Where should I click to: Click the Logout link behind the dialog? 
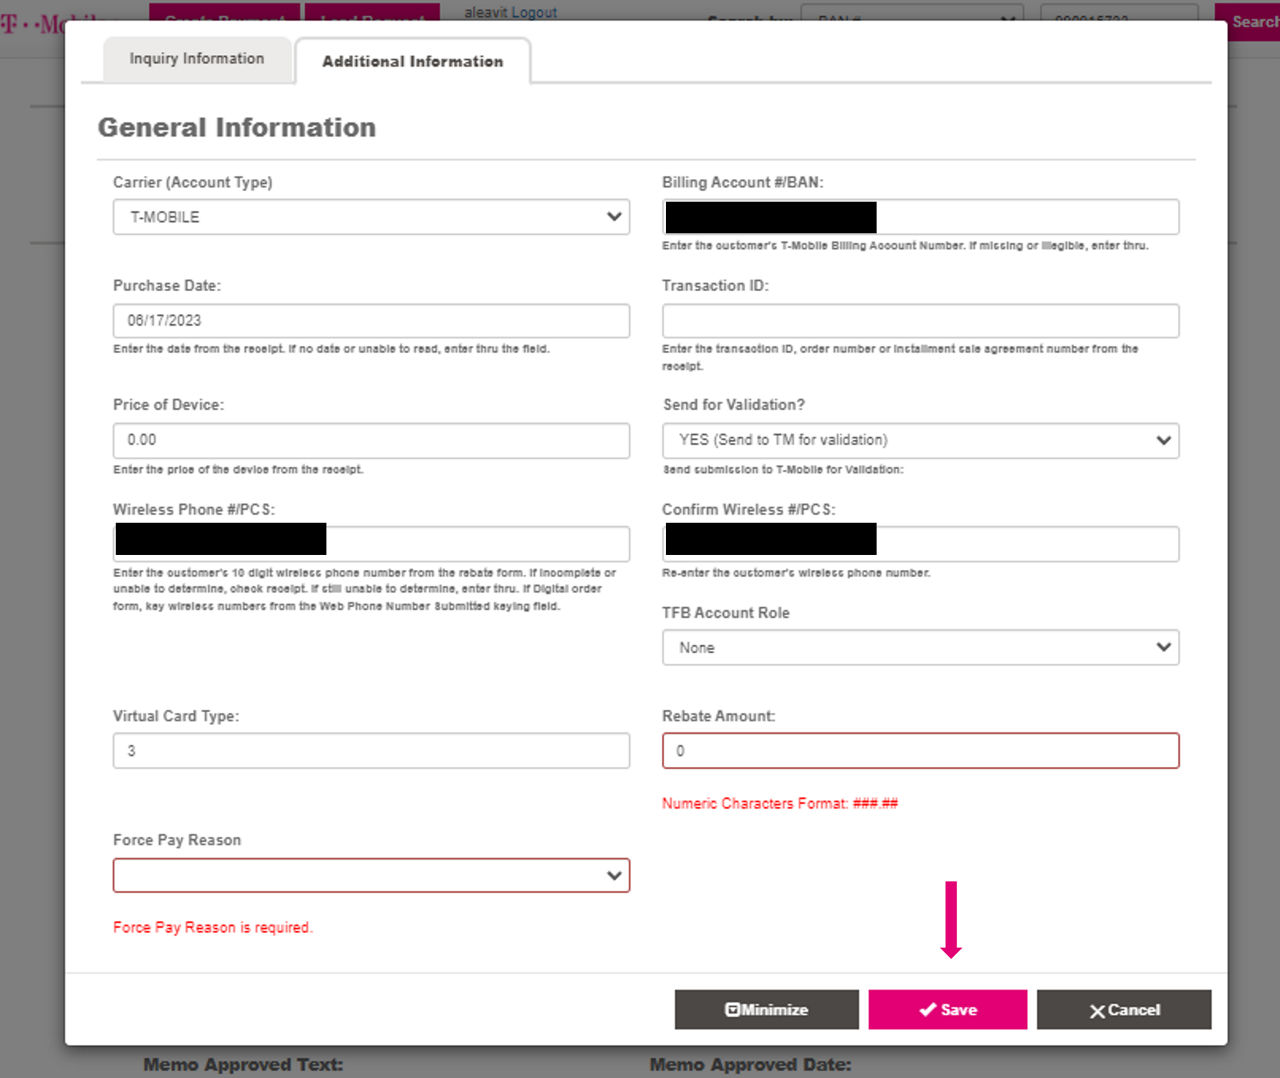click(534, 12)
